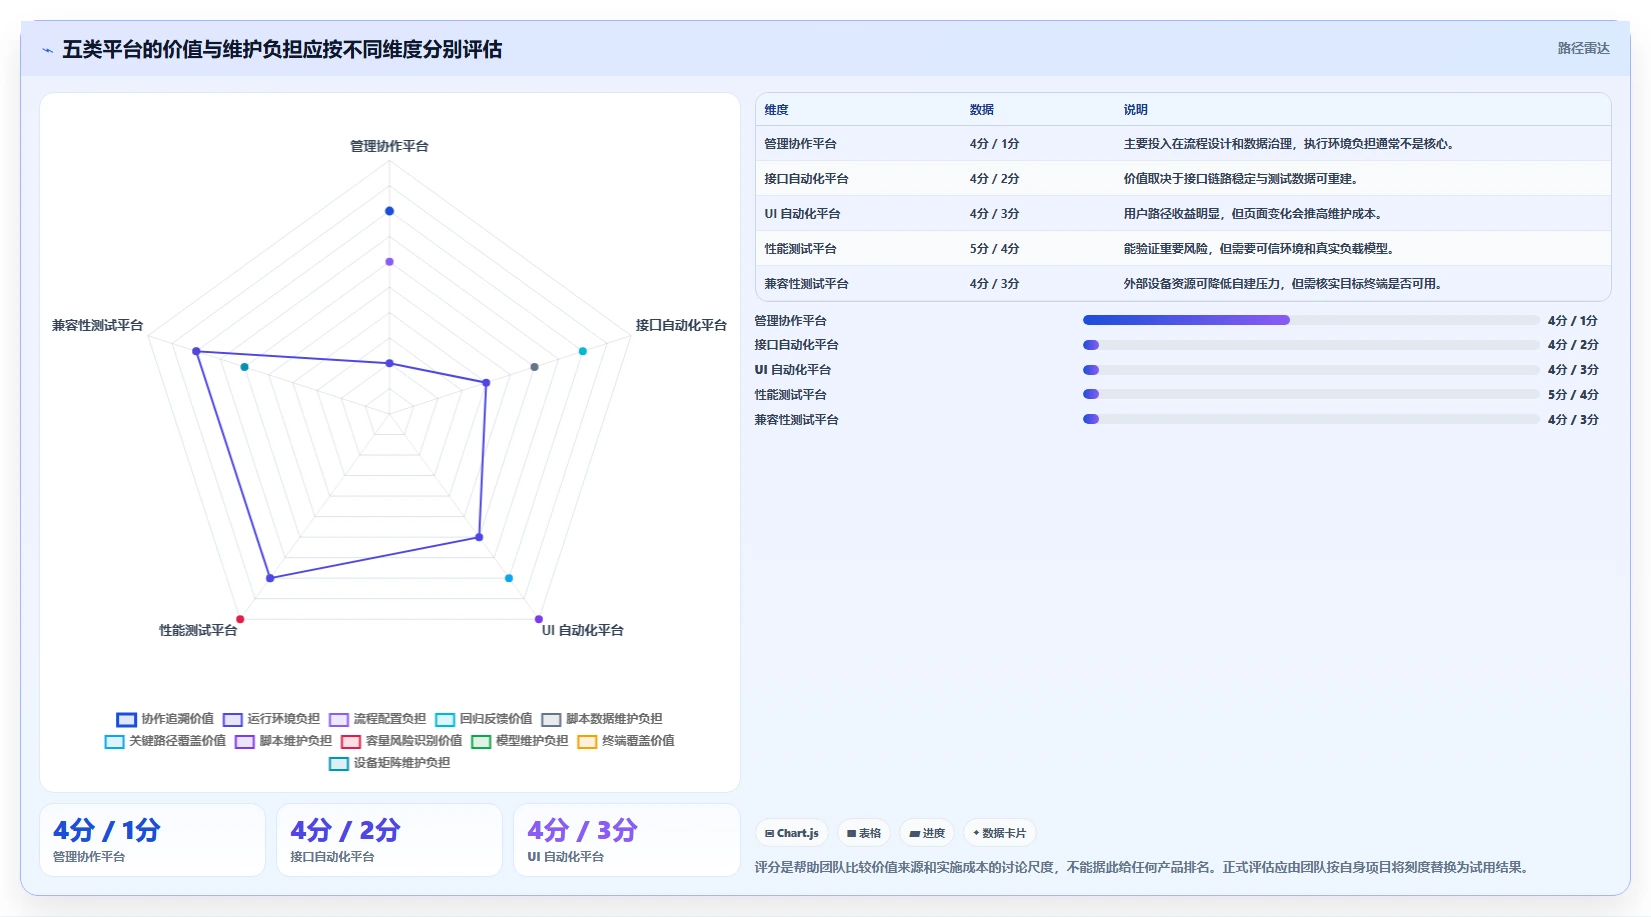The width and height of the screenshot is (1651, 917).
Task: Click the red point near 性能测试平台 label
Action: pyautogui.click(x=240, y=619)
